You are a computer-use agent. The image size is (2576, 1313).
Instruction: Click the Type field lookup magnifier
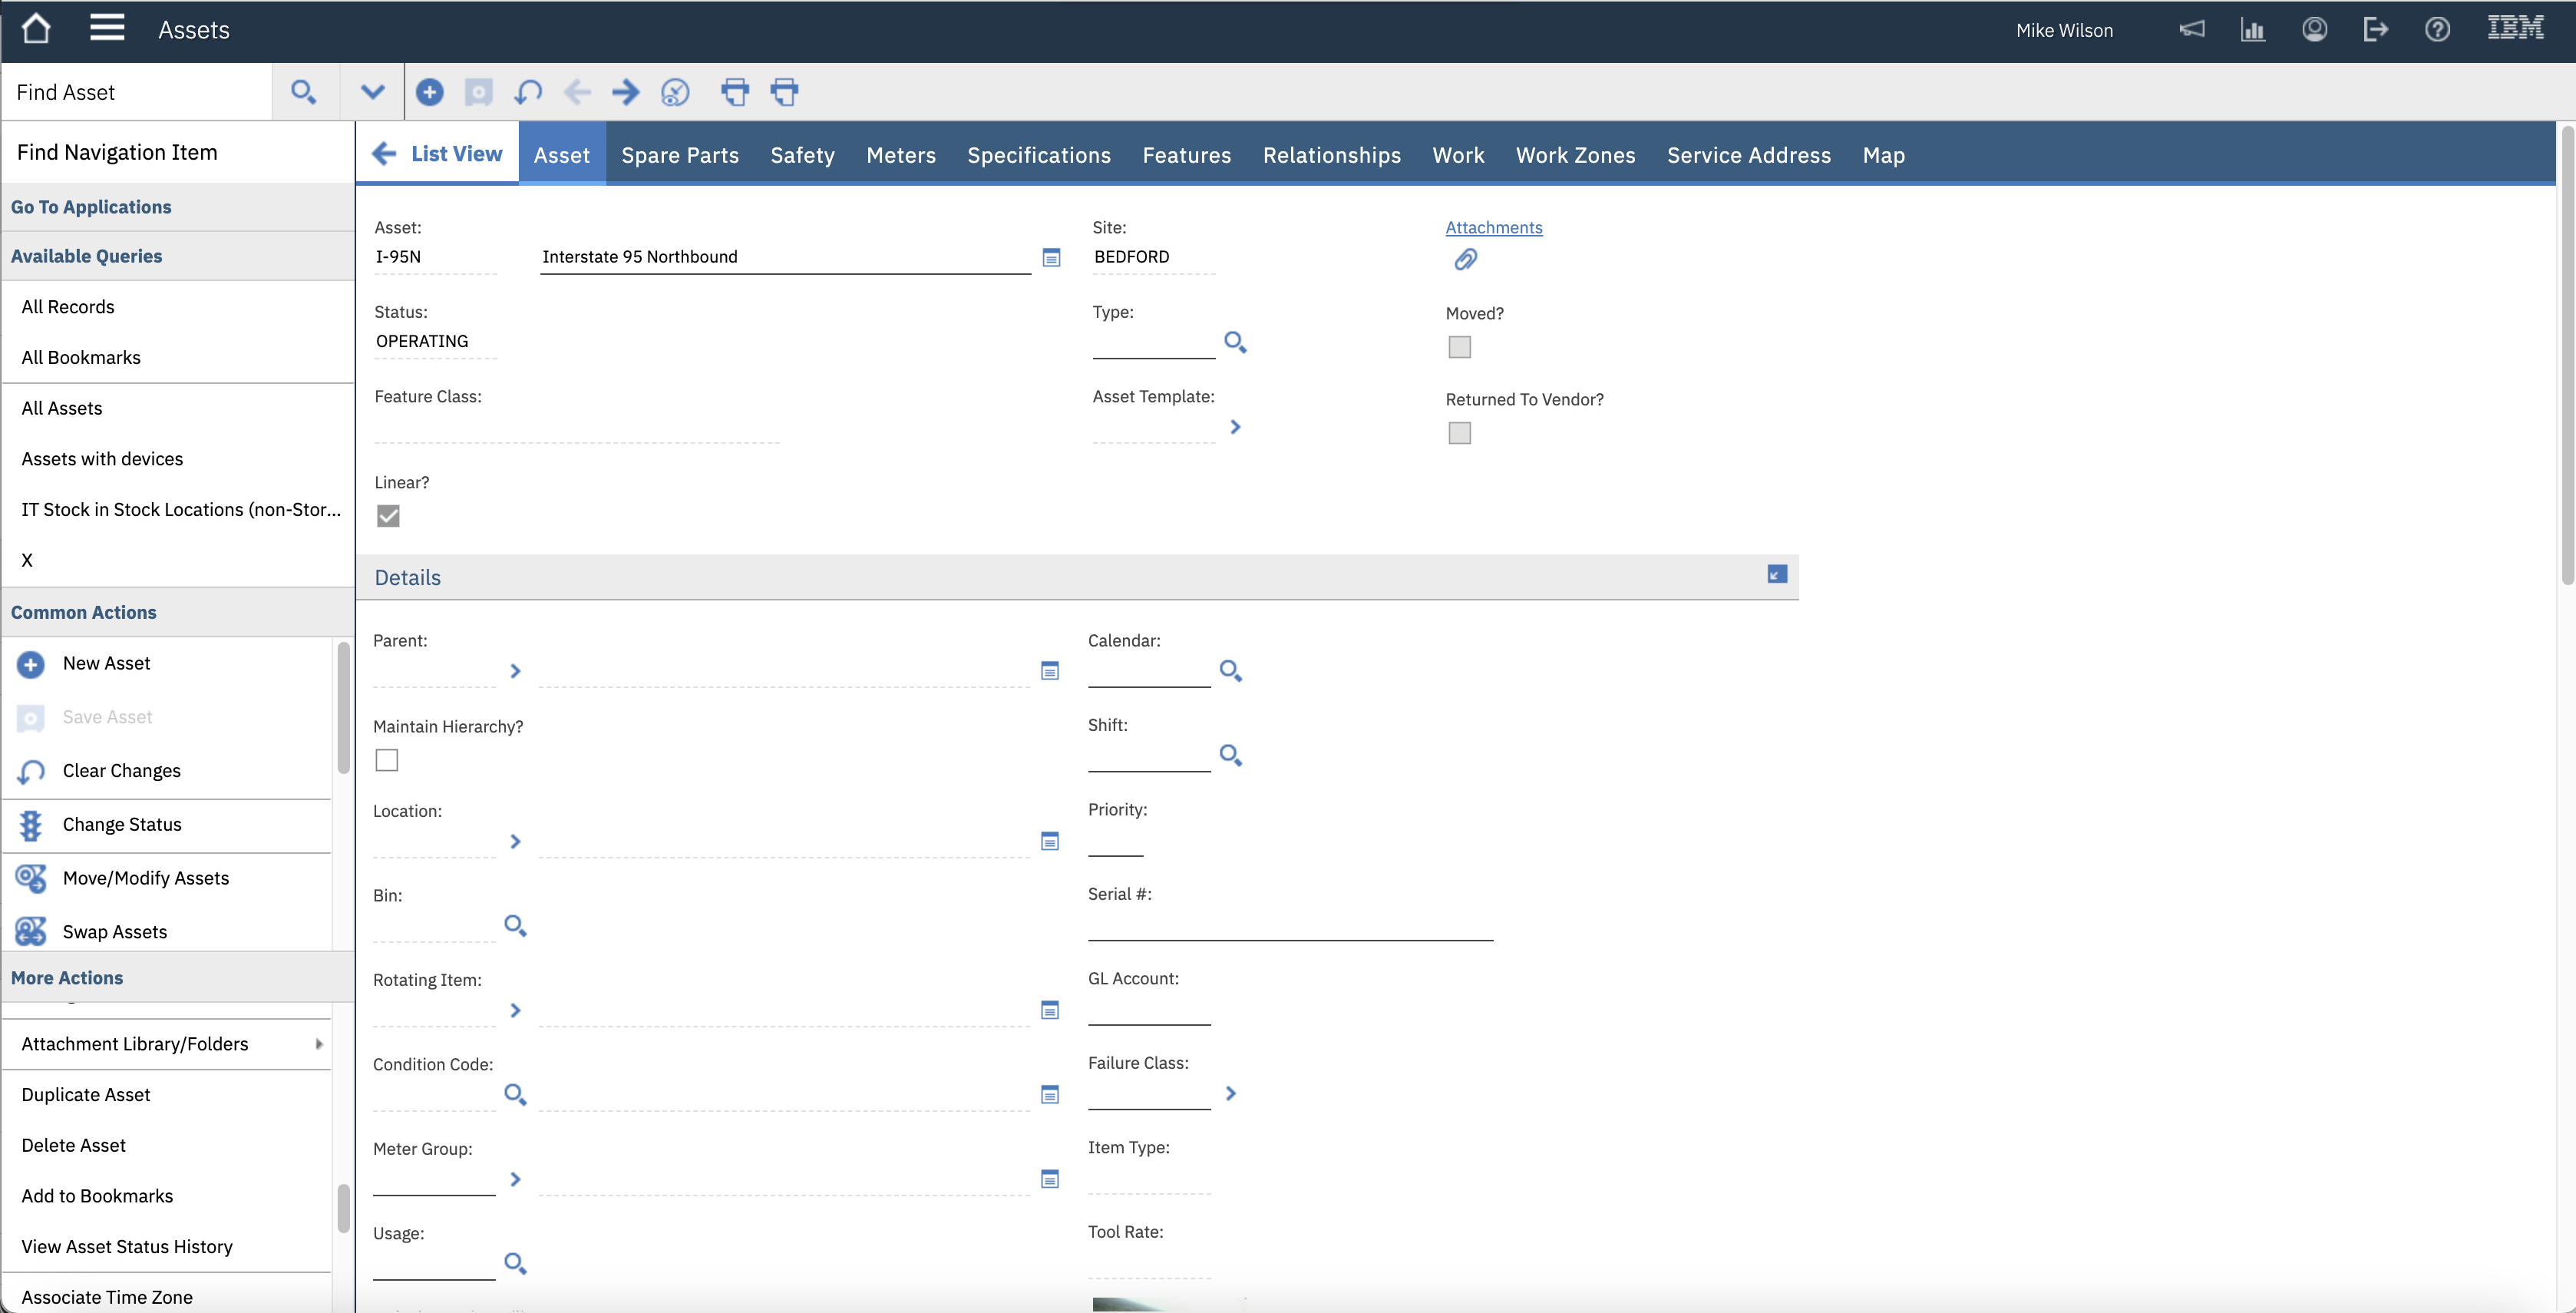pos(1235,342)
